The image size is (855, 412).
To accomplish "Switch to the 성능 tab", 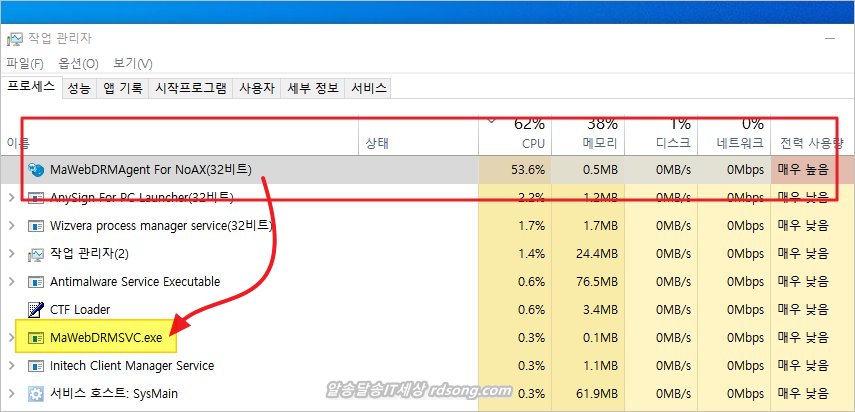I will click(79, 88).
